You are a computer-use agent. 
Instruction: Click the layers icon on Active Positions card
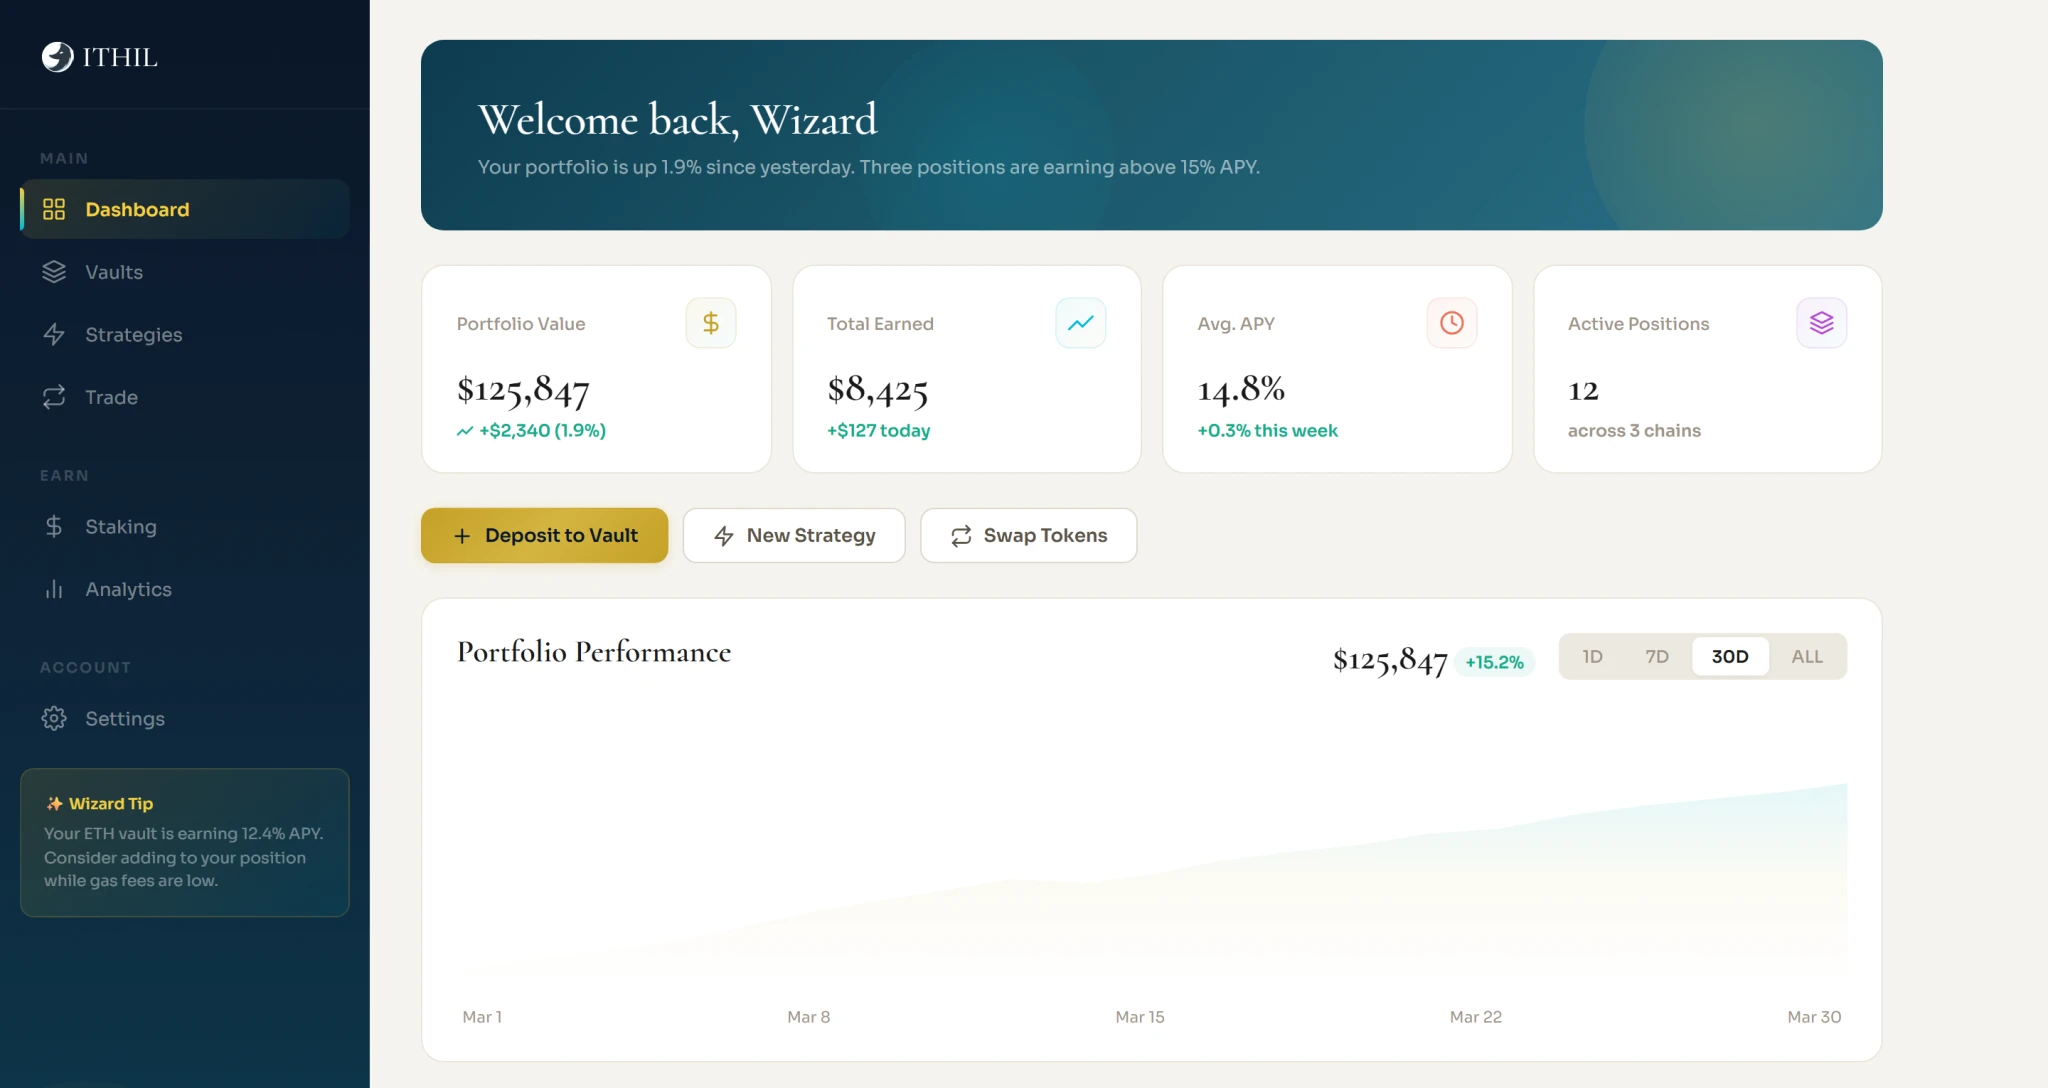[x=1822, y=323]
